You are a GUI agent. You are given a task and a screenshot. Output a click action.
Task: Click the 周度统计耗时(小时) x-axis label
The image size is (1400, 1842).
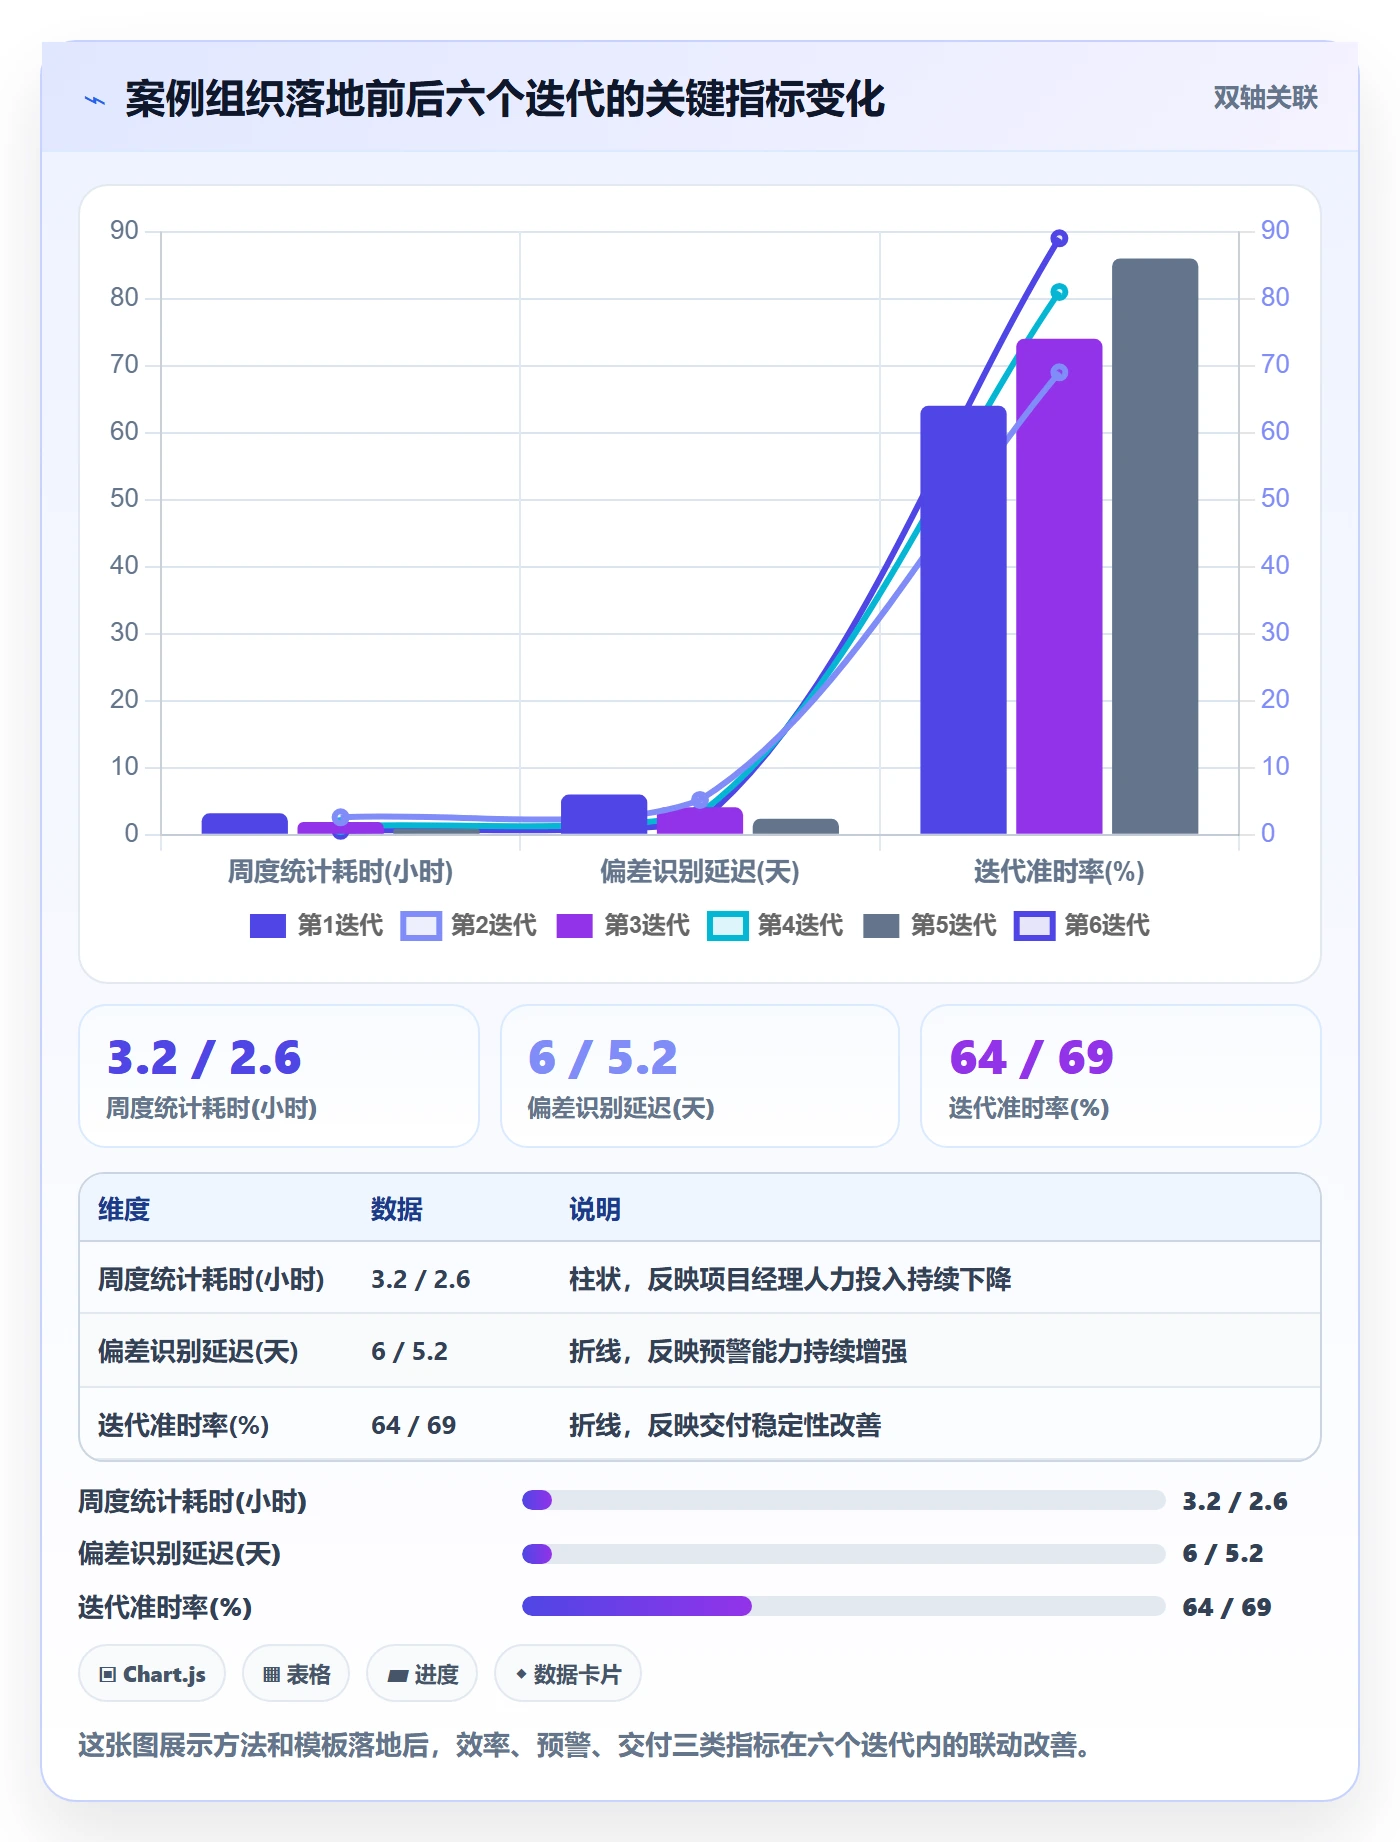point(341,872)
